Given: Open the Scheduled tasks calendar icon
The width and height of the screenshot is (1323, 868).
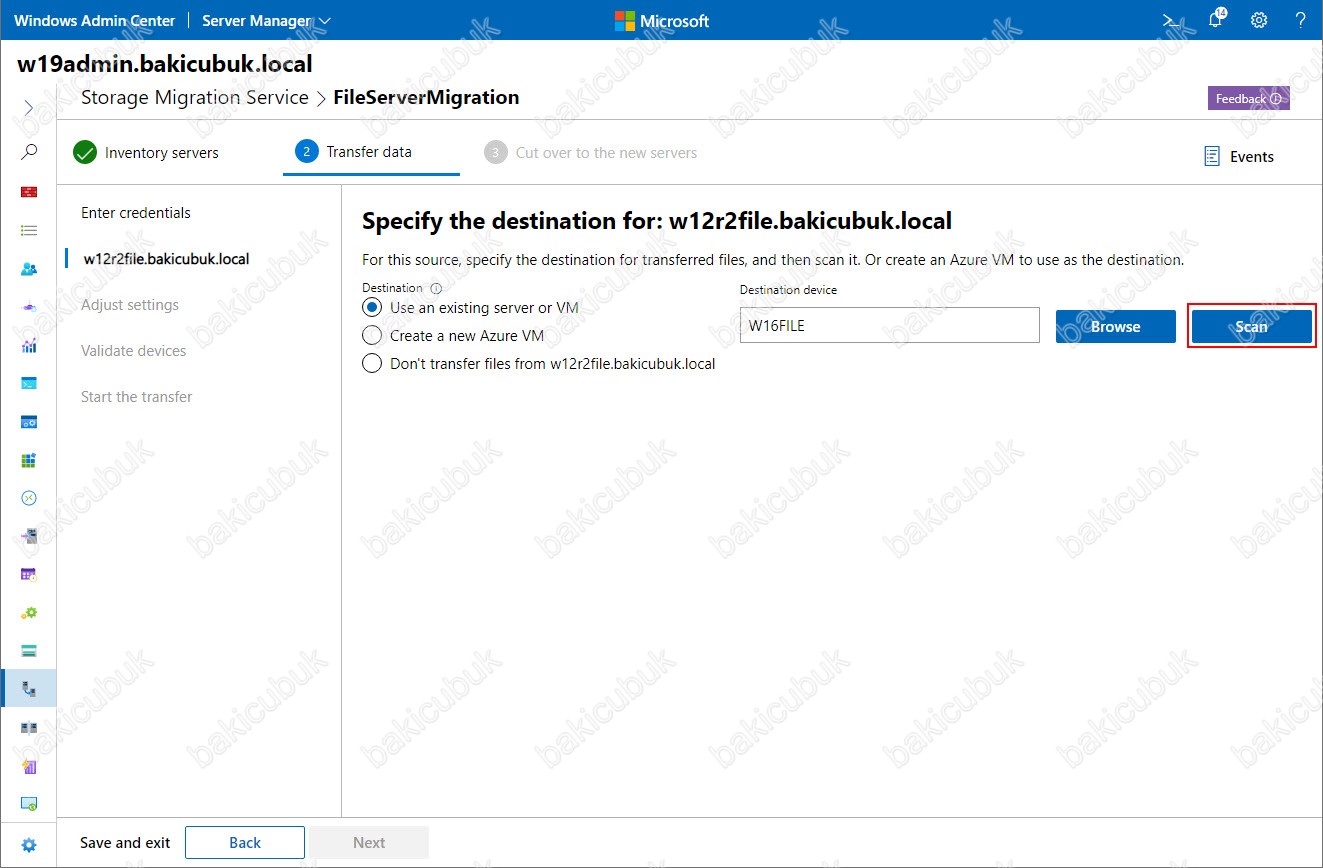Looking at the screenshot, I should [x=29, y=574].
